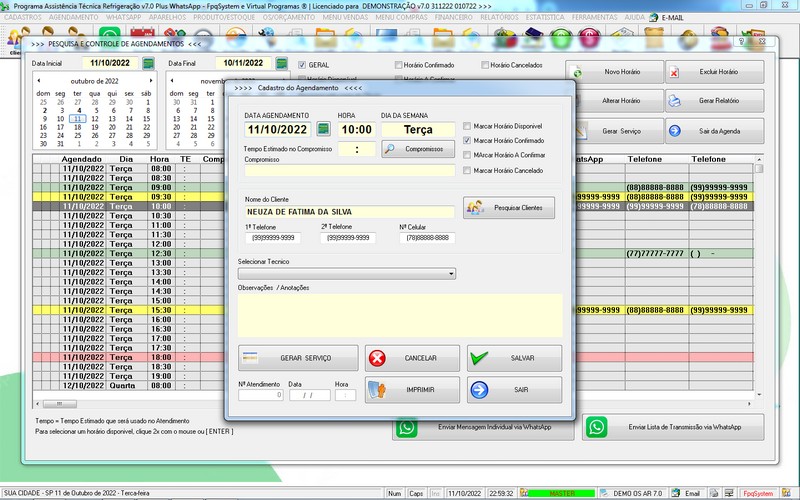Open Compromissos search with magnifier icon

[418, 149]
